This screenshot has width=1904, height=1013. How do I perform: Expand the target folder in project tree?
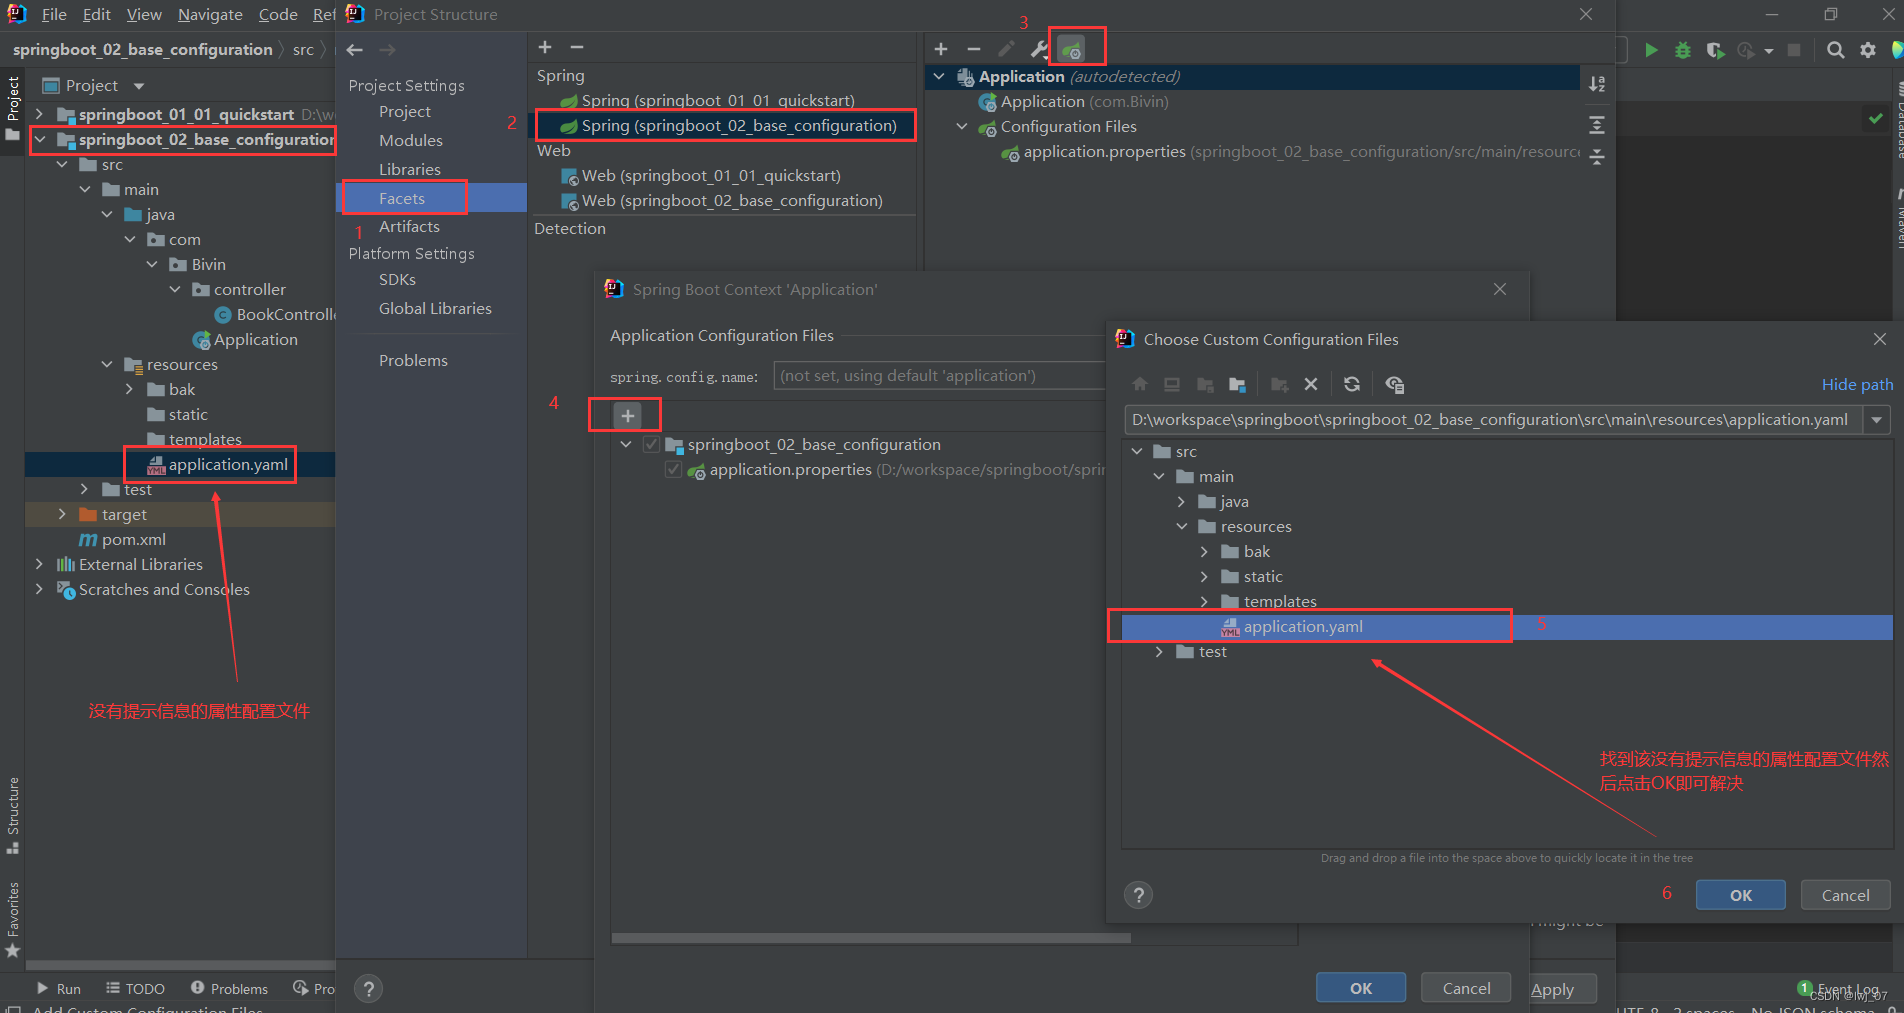pos(62,515)
